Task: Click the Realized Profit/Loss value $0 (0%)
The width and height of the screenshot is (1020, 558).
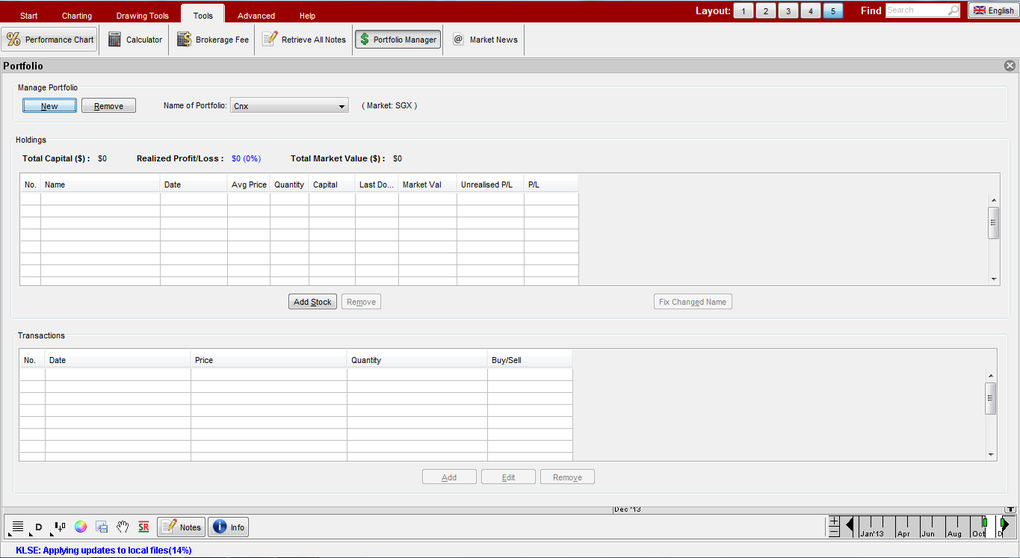Action: pos(246,159)
